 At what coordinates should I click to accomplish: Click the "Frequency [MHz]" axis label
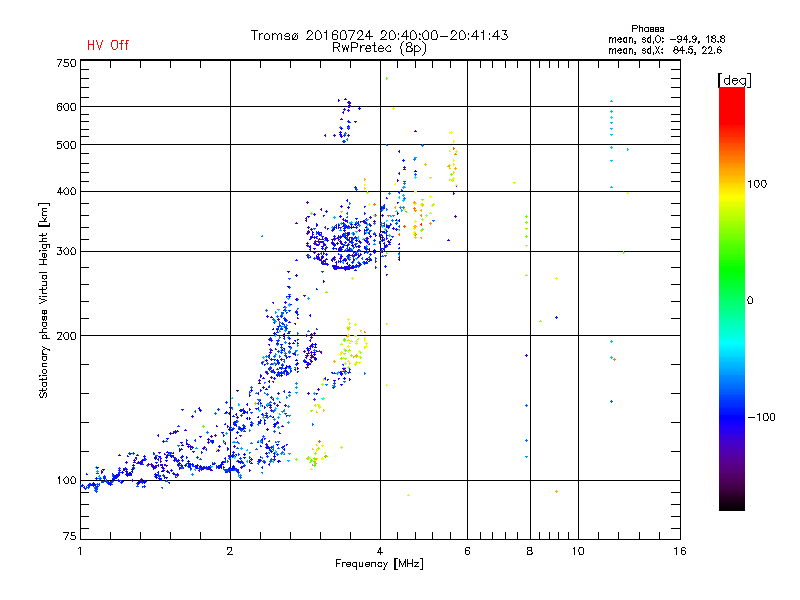[379, 564]
